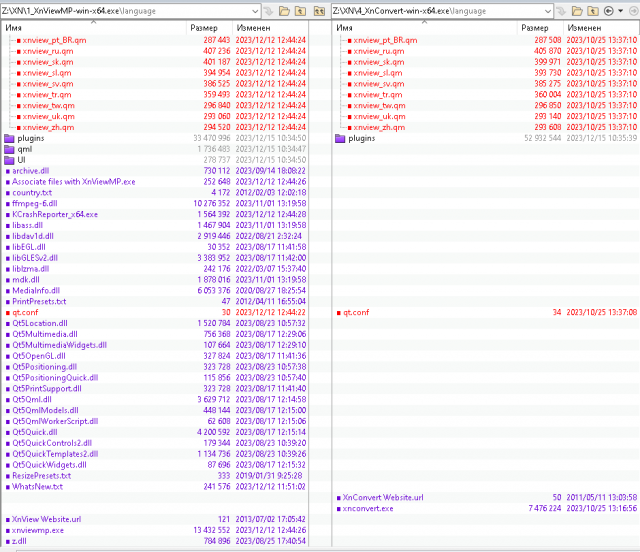The height and width of the screenshot is (552, 640).
Task: Select xnview_tw.qm in the left pane
Action: click(x=155, y=105)
